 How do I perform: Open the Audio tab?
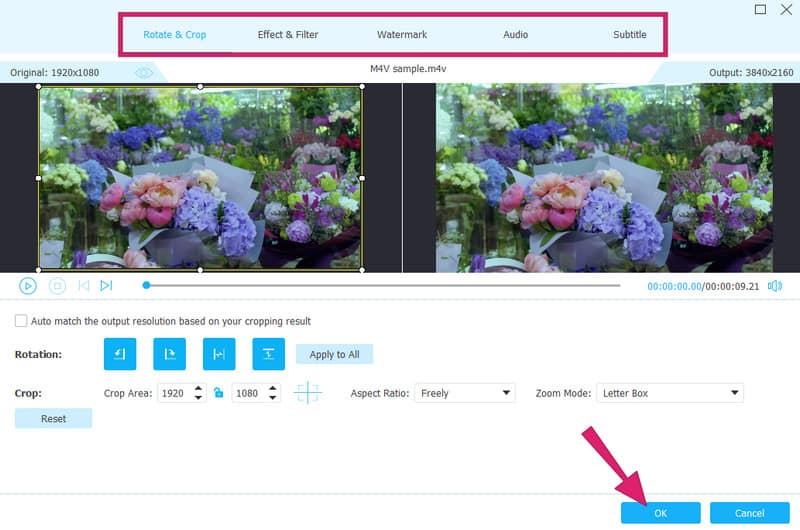[515, 35]
